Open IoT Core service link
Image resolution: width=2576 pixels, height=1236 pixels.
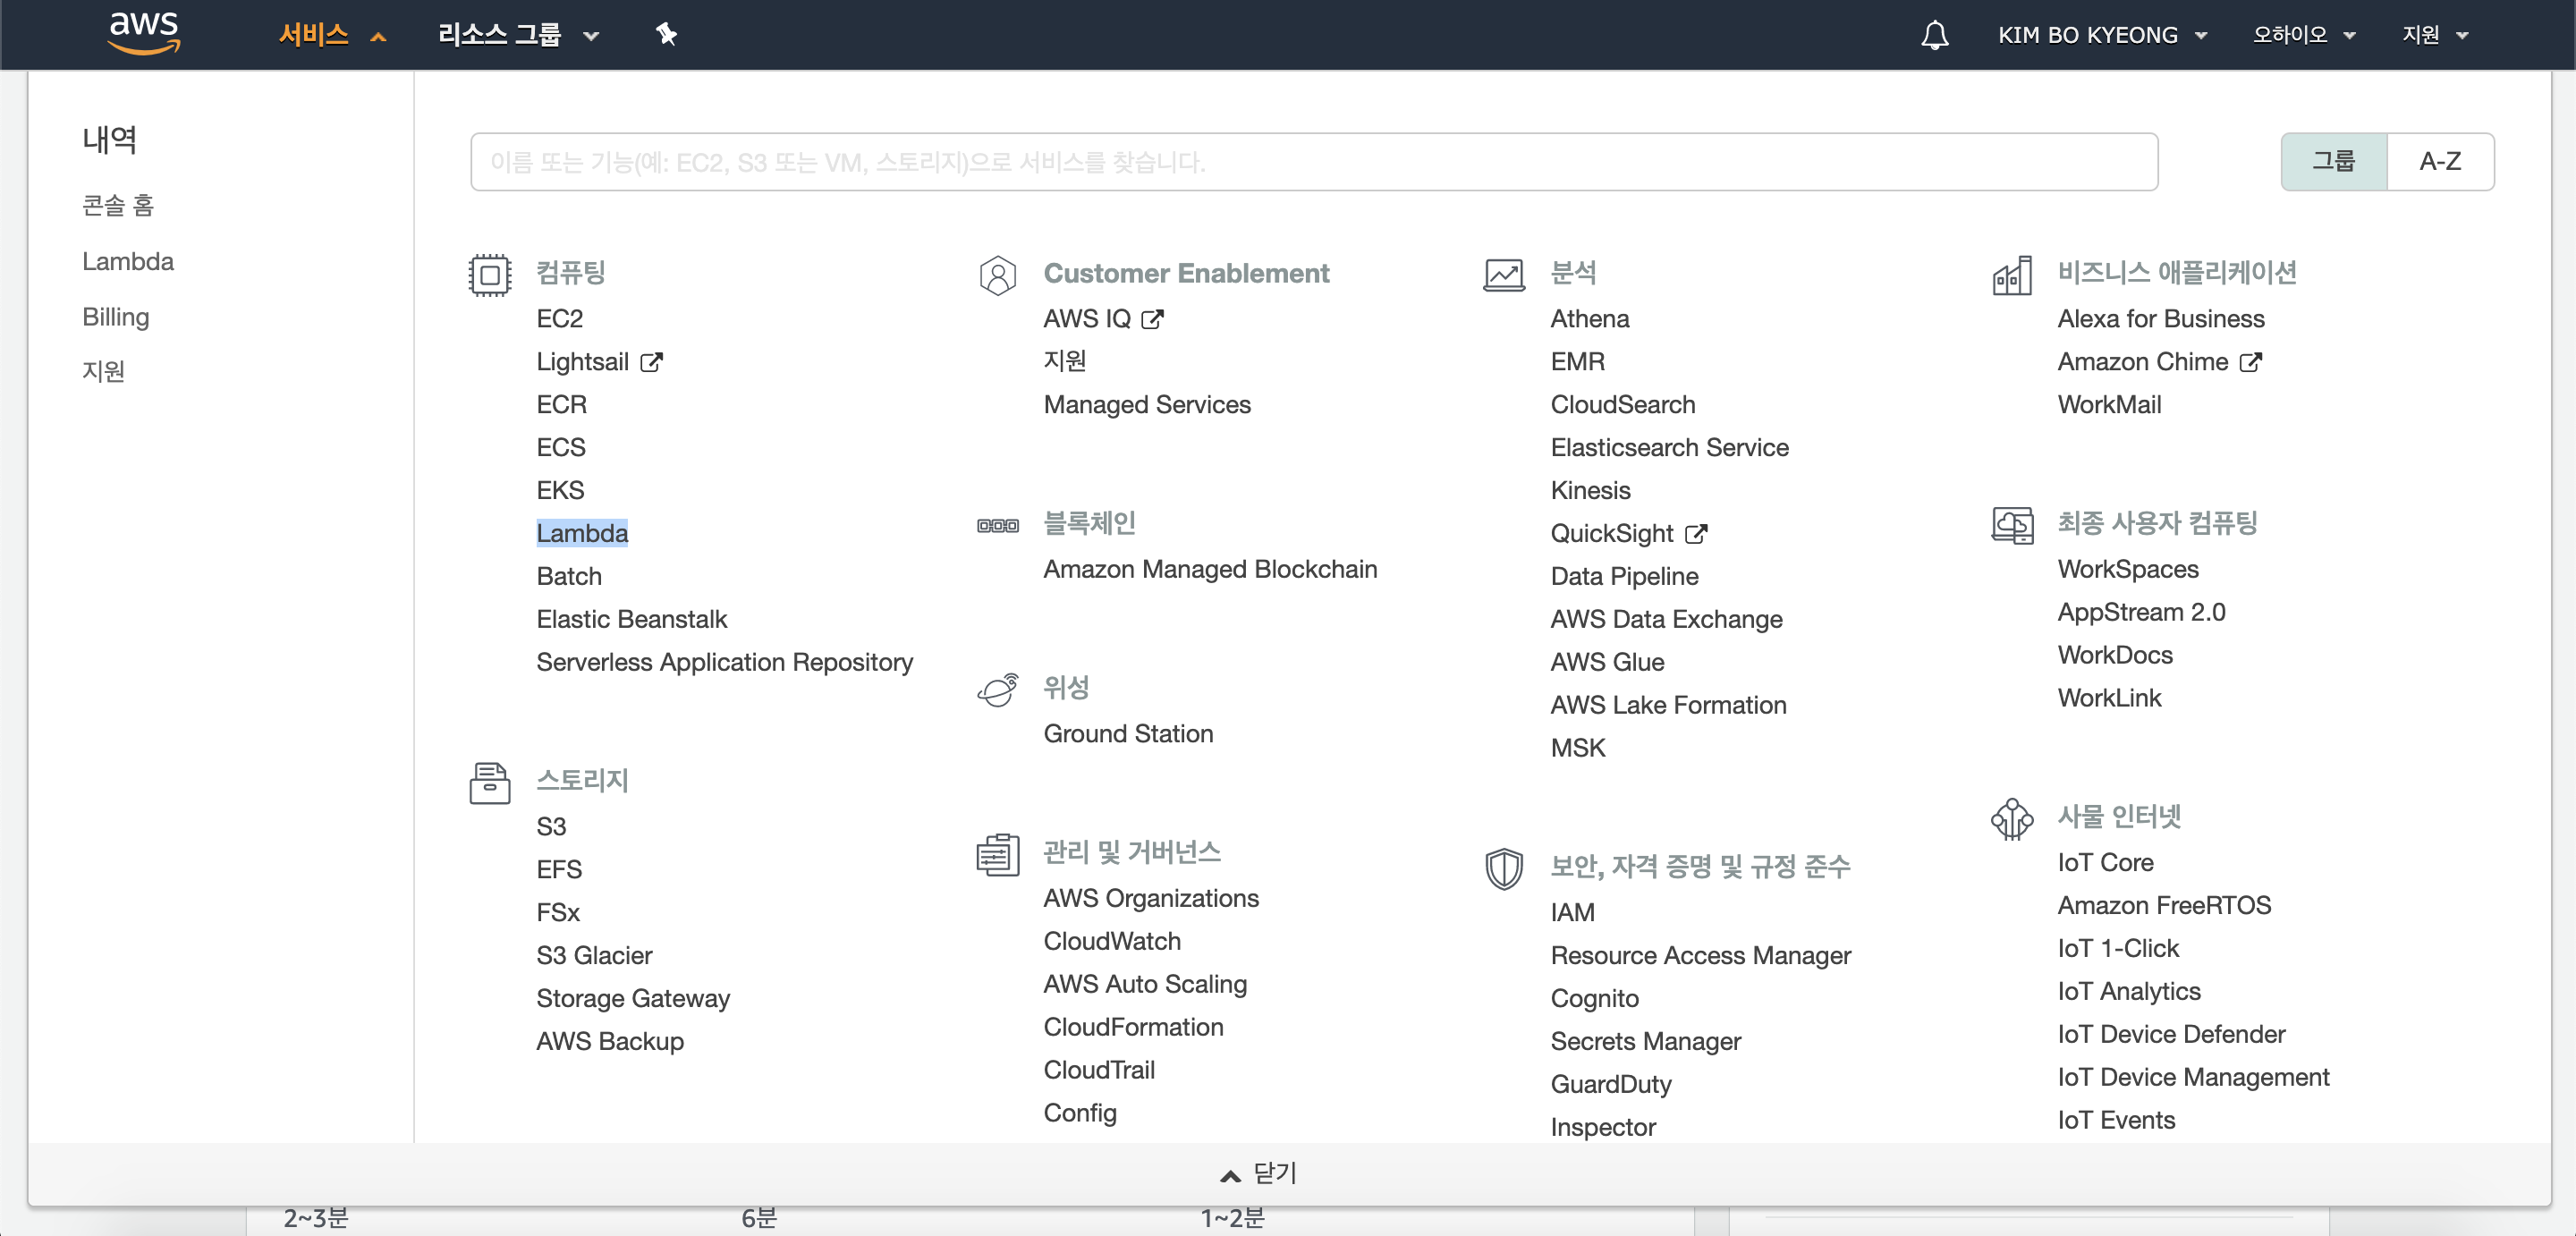(2105, 863)
